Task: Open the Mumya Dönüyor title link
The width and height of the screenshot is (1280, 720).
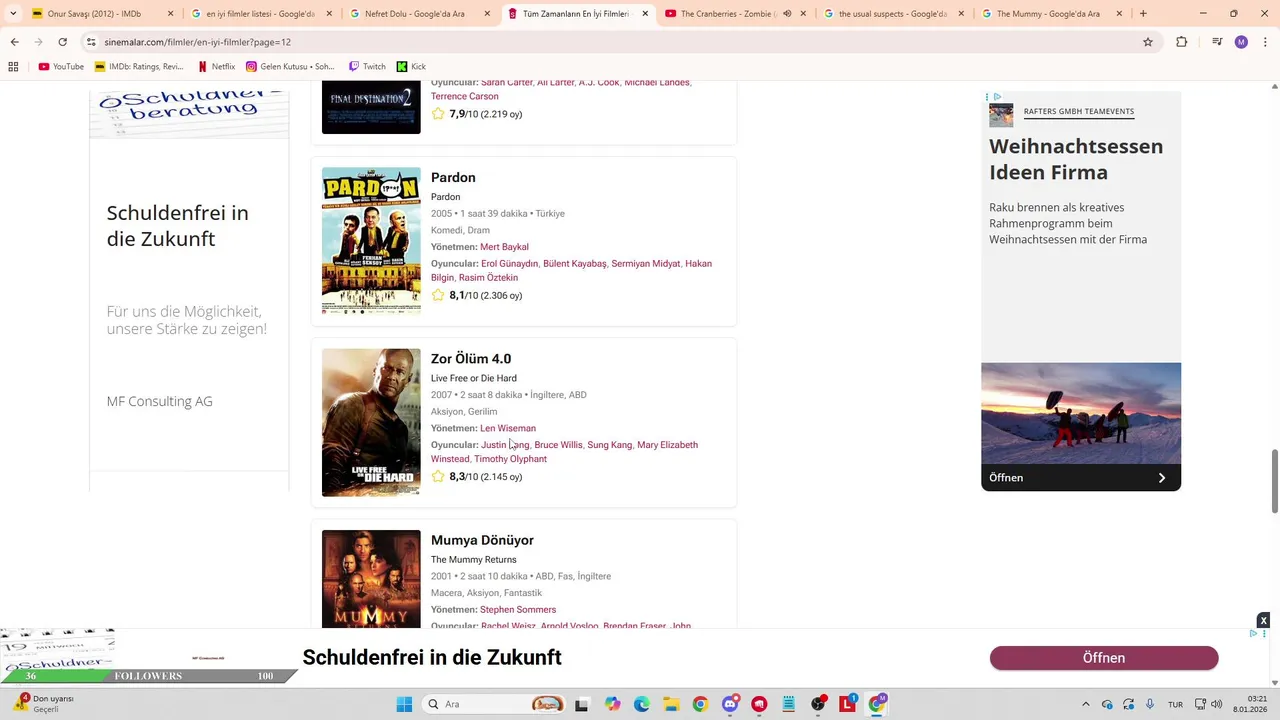Action: click(482, 540)
